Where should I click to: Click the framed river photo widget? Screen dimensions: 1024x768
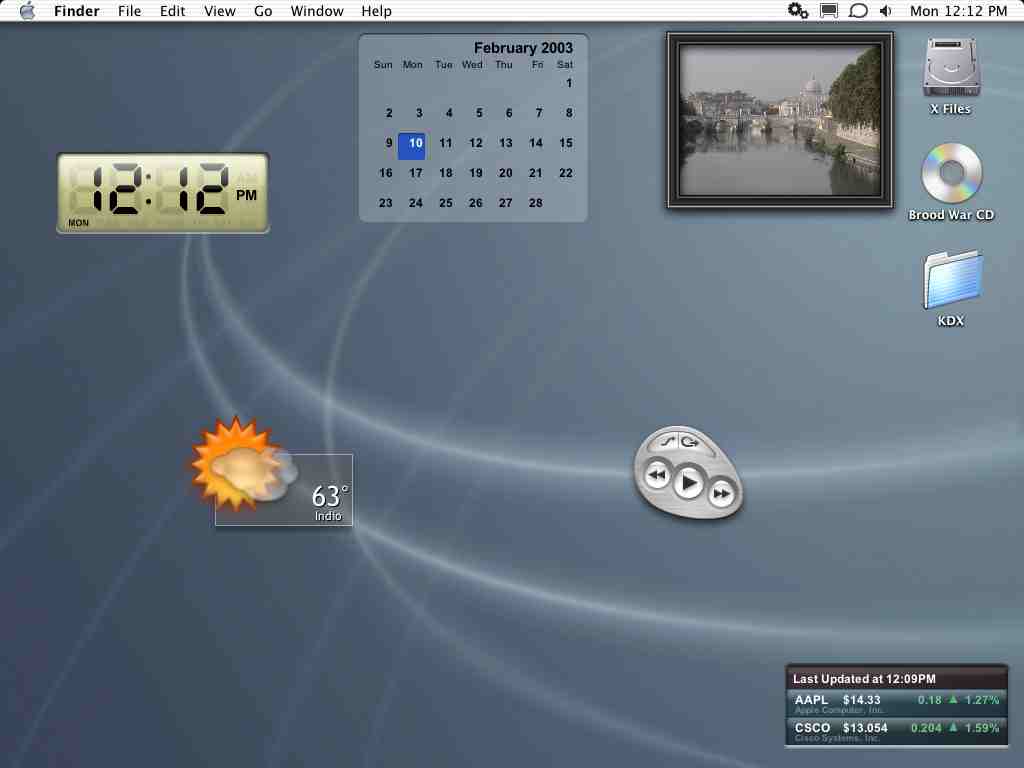point(780,121)
